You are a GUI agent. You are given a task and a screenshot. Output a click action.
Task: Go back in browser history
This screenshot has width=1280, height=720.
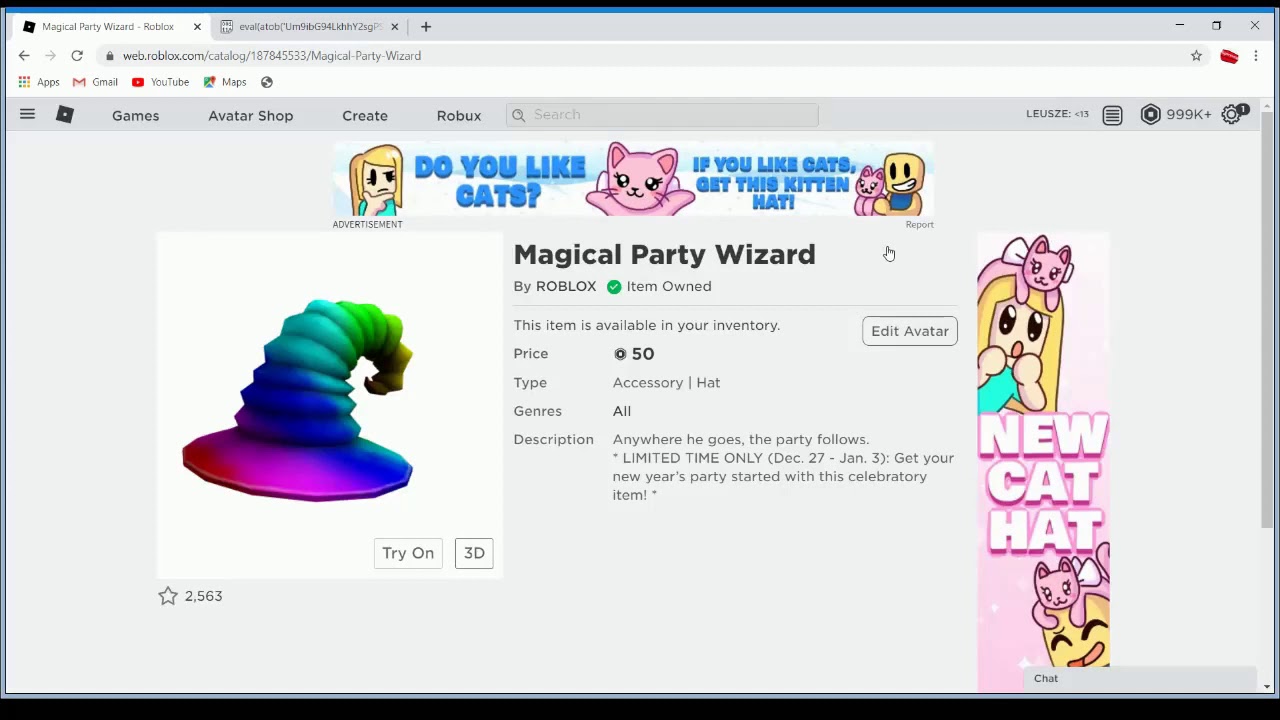pyautogui.click(x=24, y=56)
